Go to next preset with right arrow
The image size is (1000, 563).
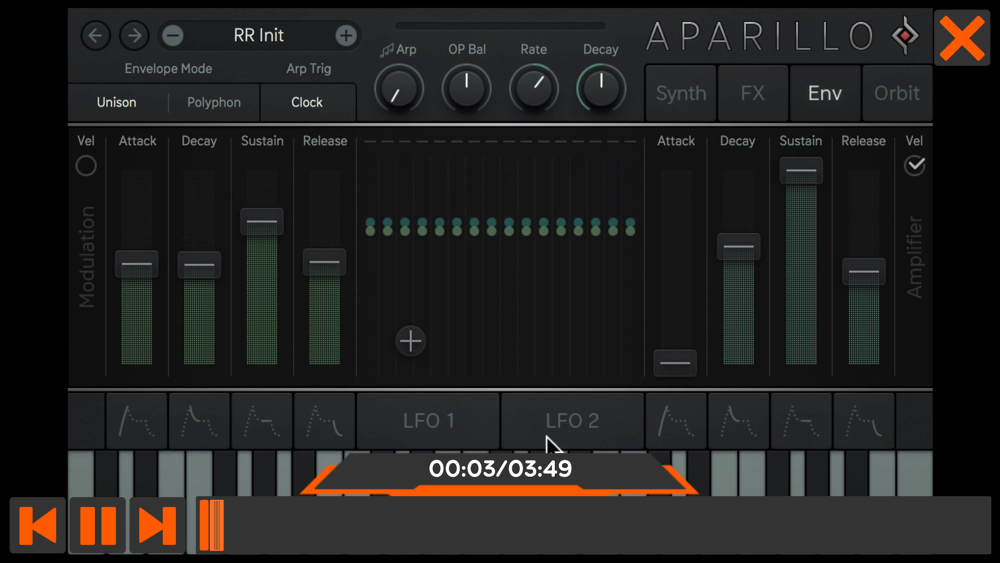tap(135, 36)
